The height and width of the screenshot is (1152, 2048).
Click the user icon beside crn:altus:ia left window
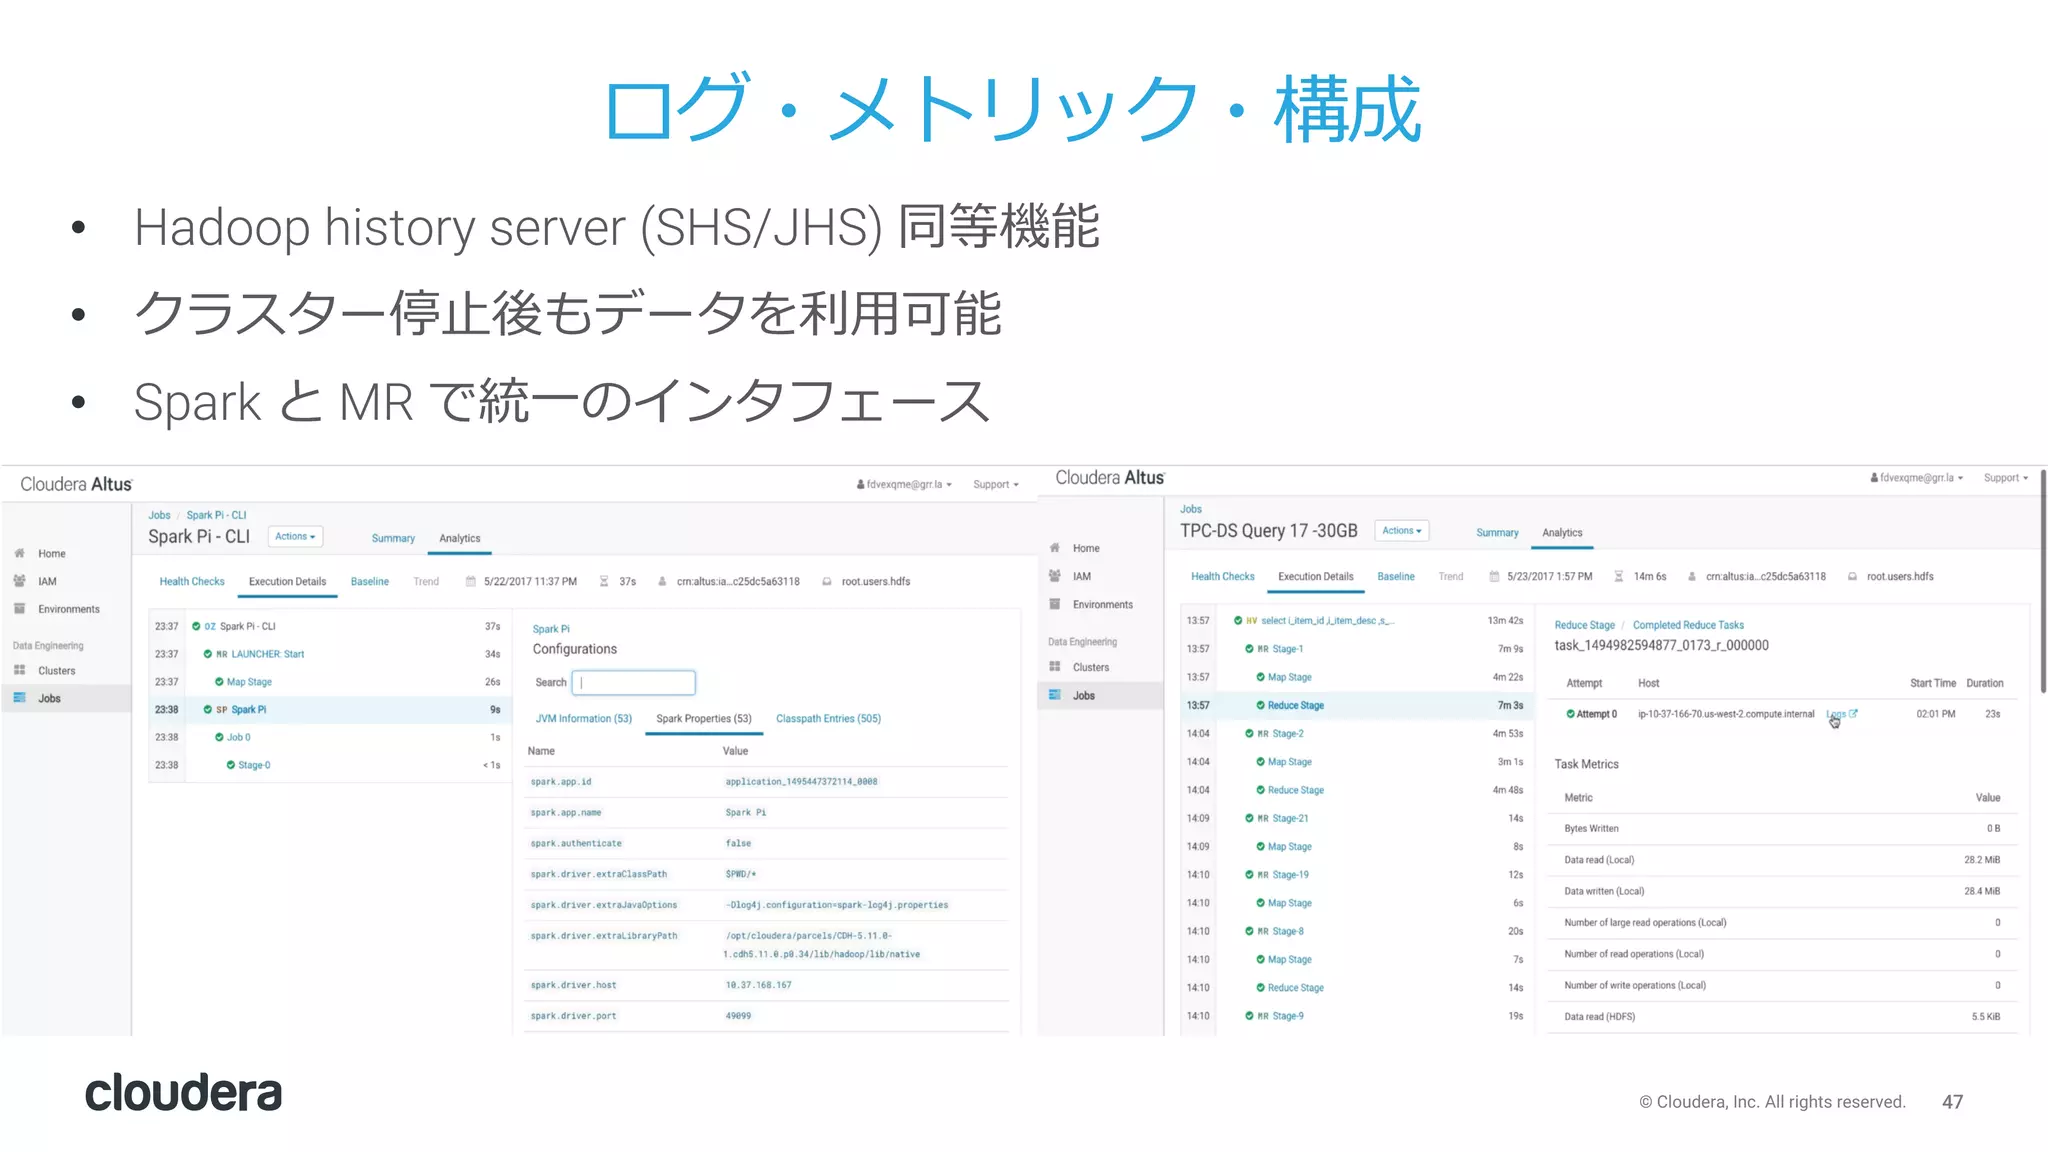[662, 582]
